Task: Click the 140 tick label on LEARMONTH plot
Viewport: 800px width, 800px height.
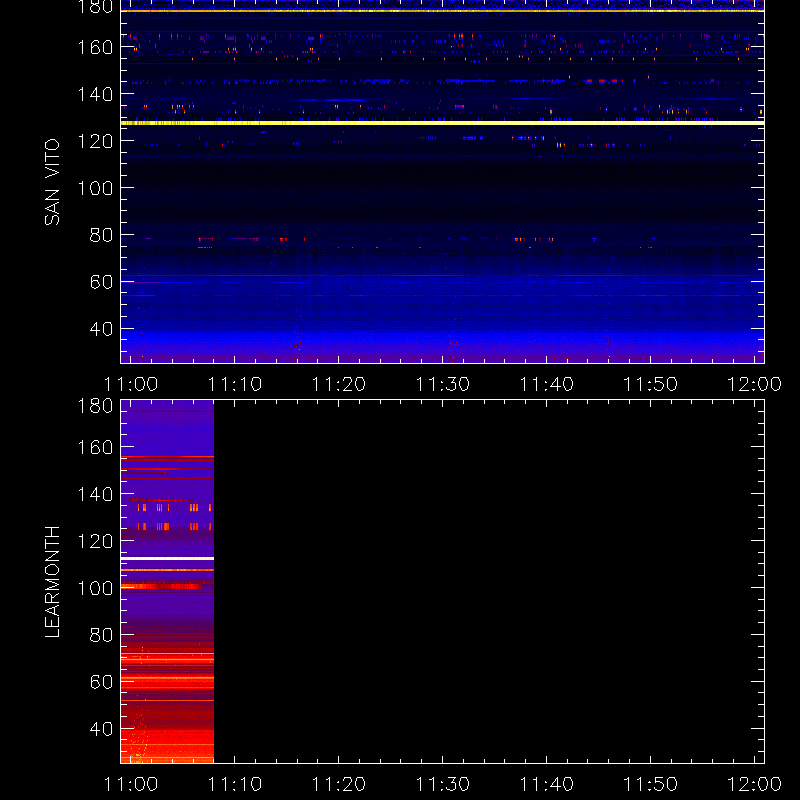Action: (95, 494)
